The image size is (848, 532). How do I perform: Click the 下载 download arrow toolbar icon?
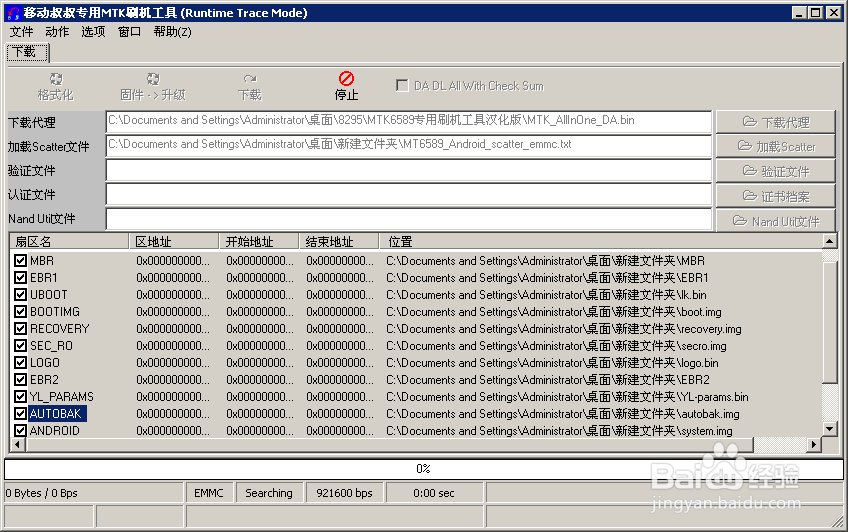(250, 79)
